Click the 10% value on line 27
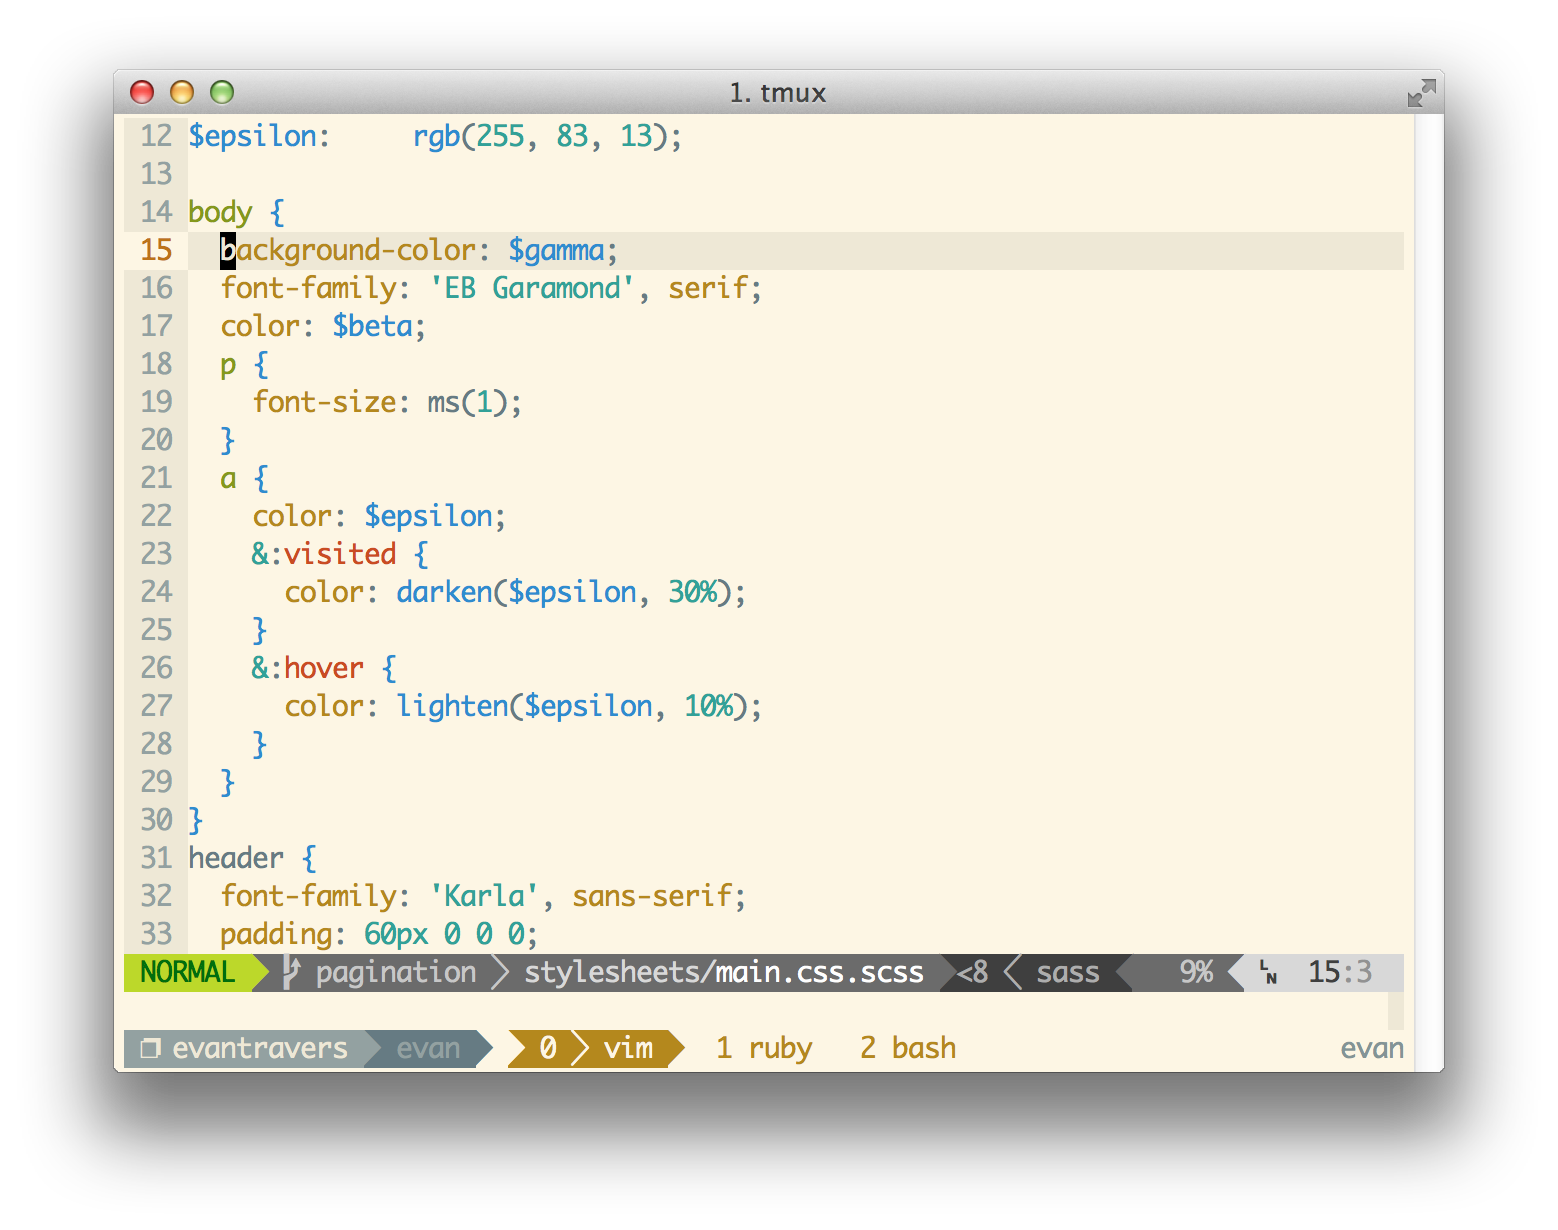This screenshot has height=1230, width=1558. [708, 706]
